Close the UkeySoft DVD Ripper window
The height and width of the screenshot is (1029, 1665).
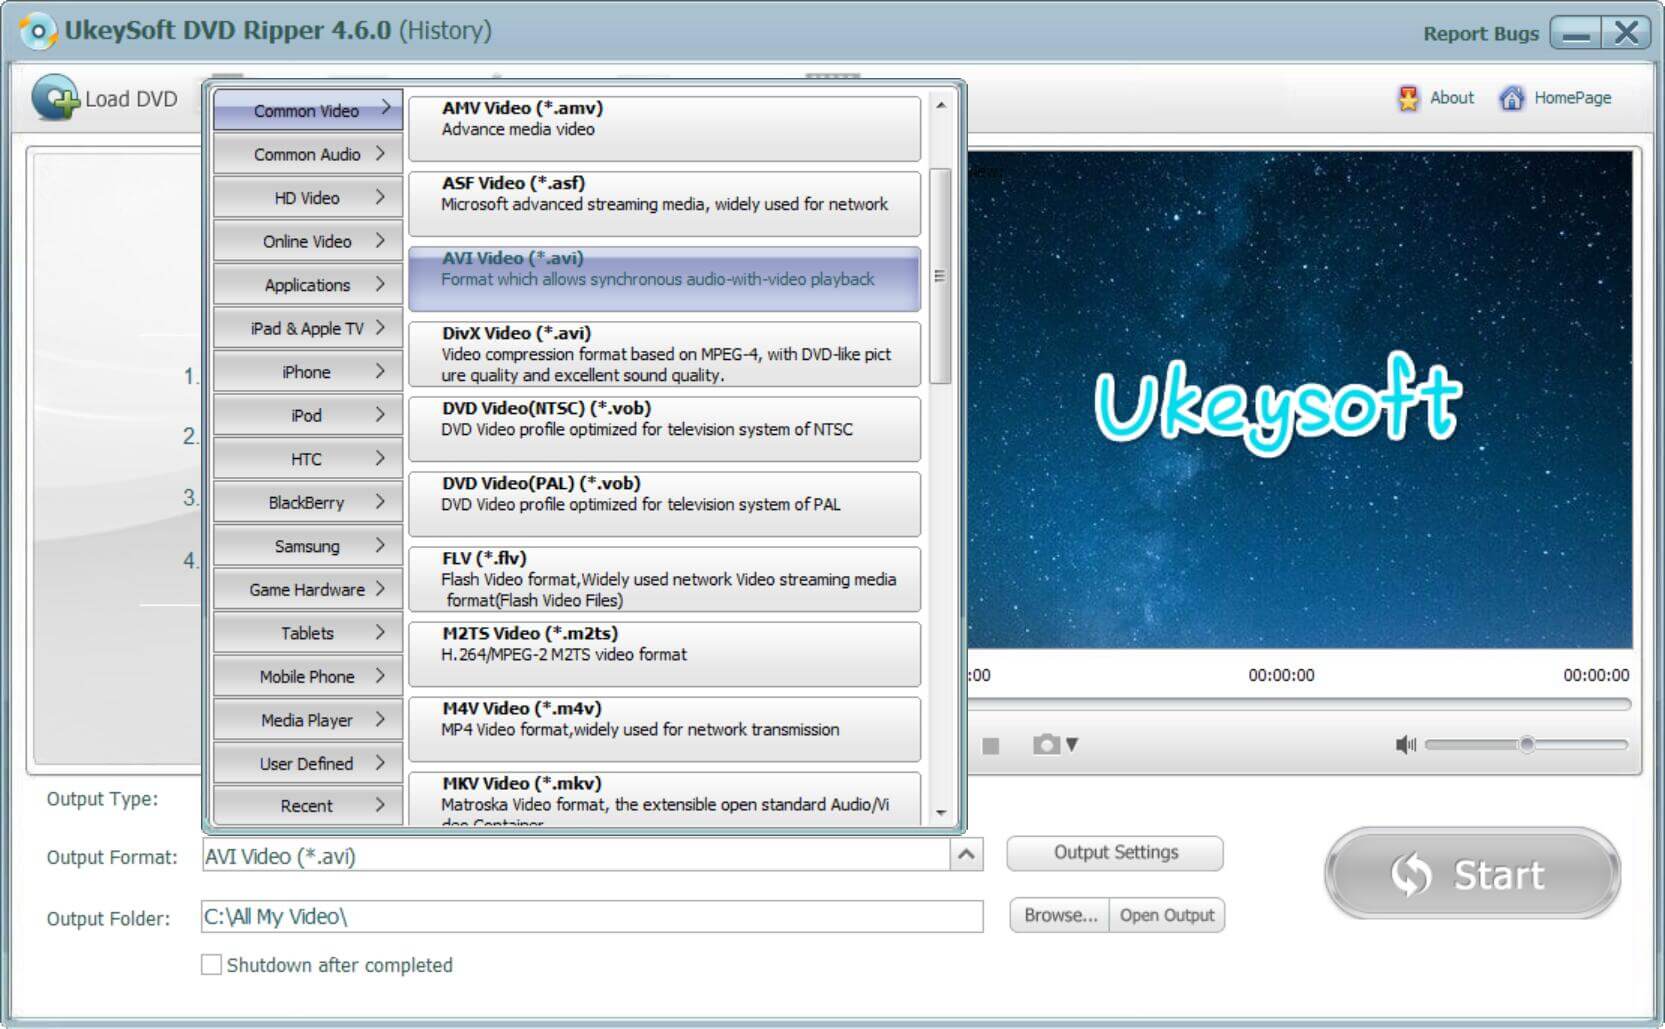pyautogui.click(x=1626, y=33)
